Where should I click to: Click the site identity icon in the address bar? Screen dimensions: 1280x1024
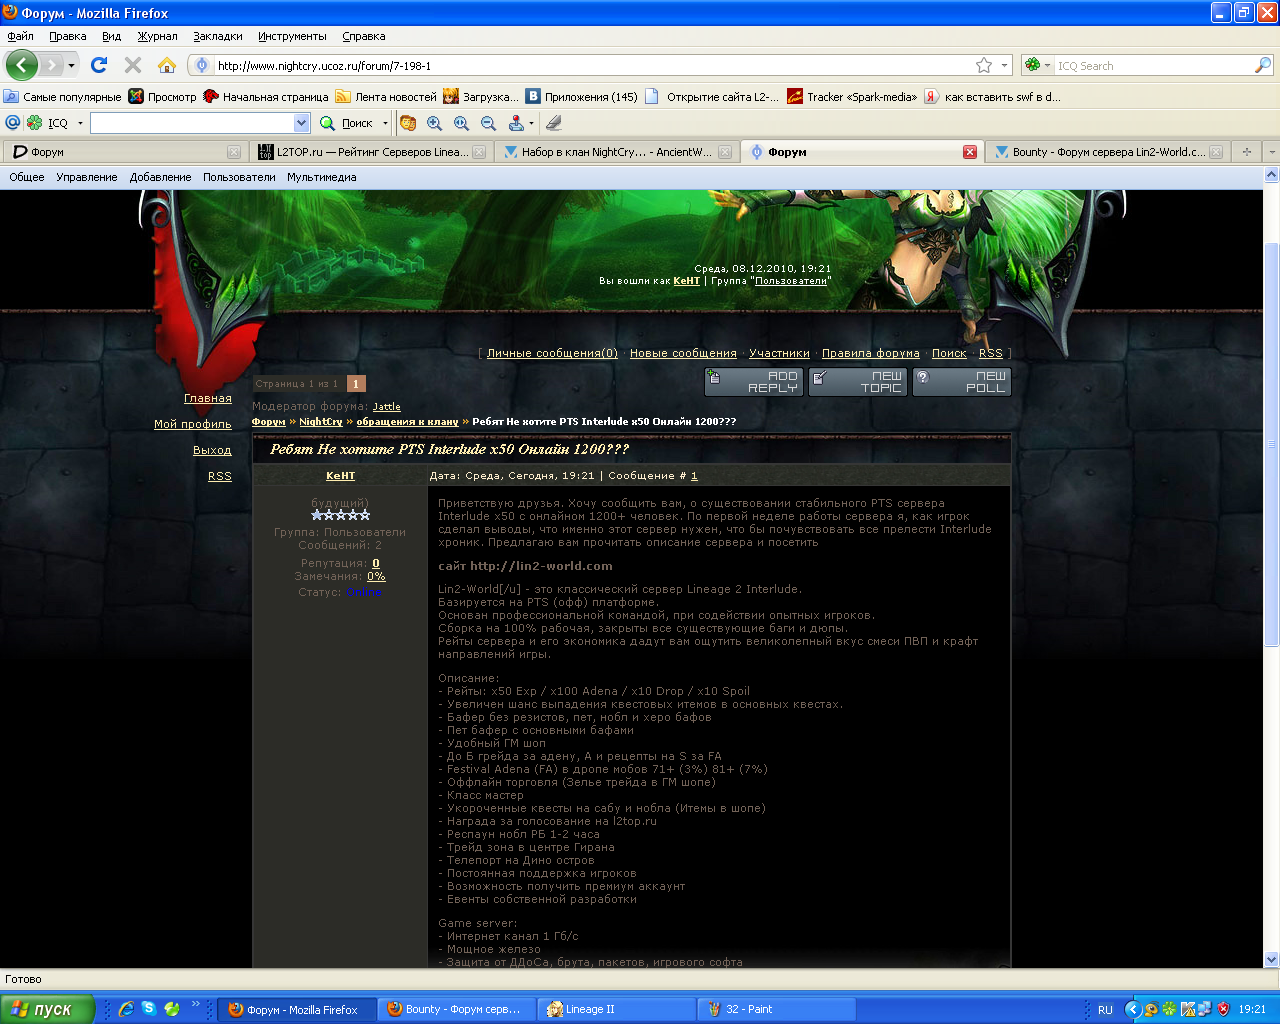point(202,65)
